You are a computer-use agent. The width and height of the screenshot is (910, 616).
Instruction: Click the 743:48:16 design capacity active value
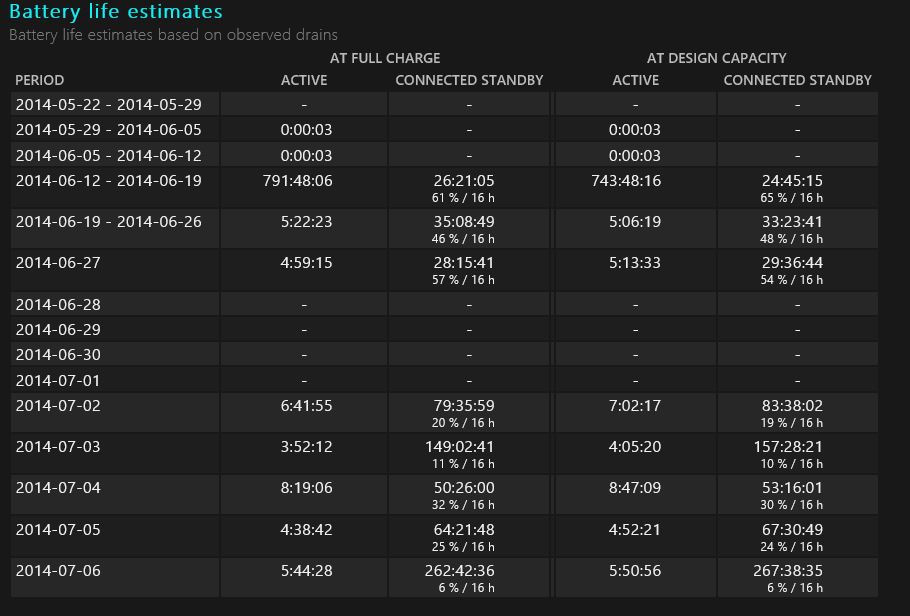coord(636,181)
